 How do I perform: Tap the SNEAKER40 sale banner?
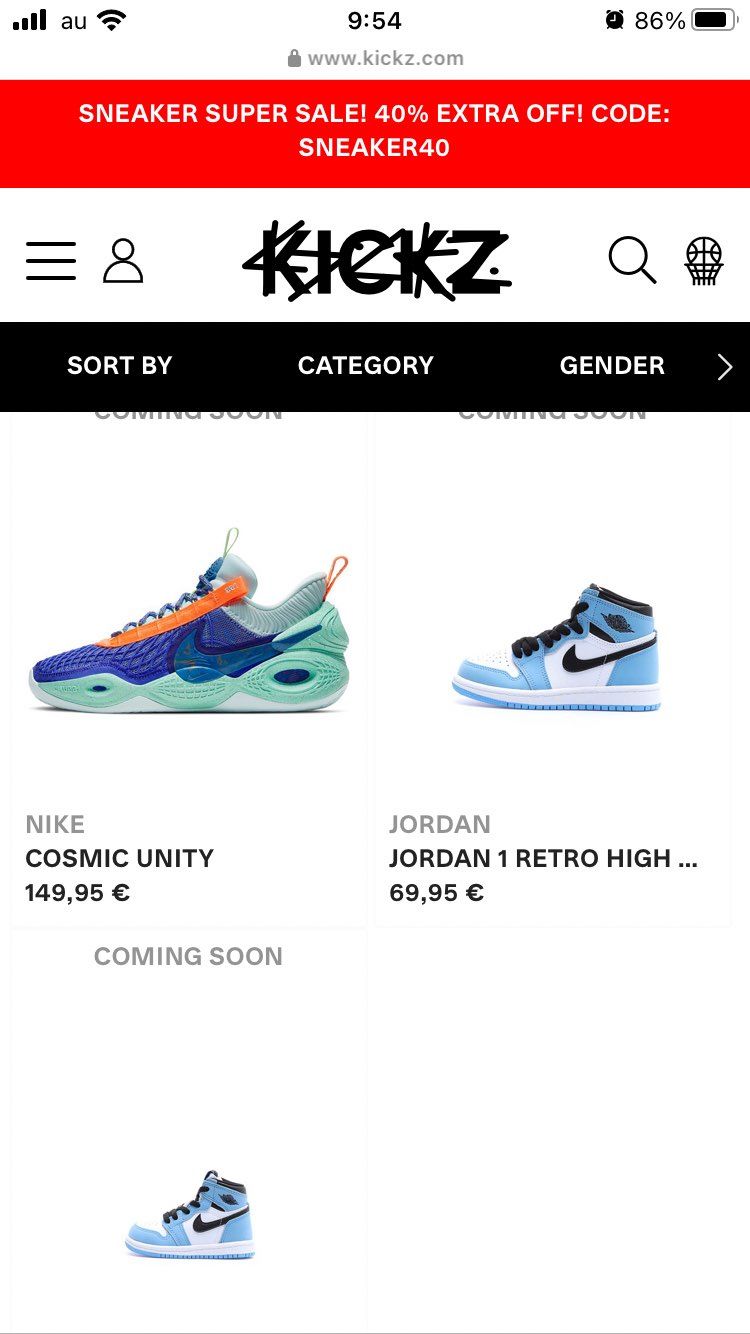(x=375, y=131)
